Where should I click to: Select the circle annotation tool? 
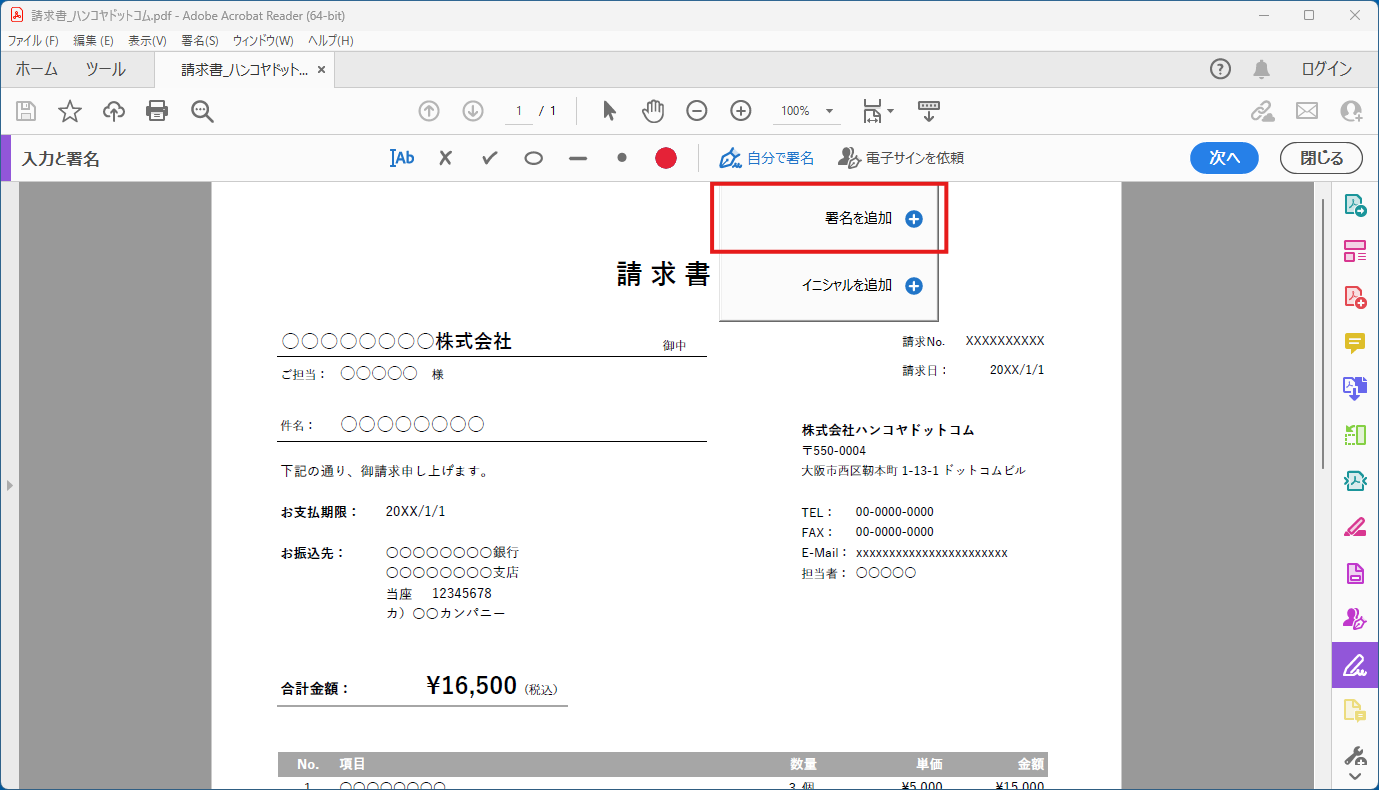[533, 157]
